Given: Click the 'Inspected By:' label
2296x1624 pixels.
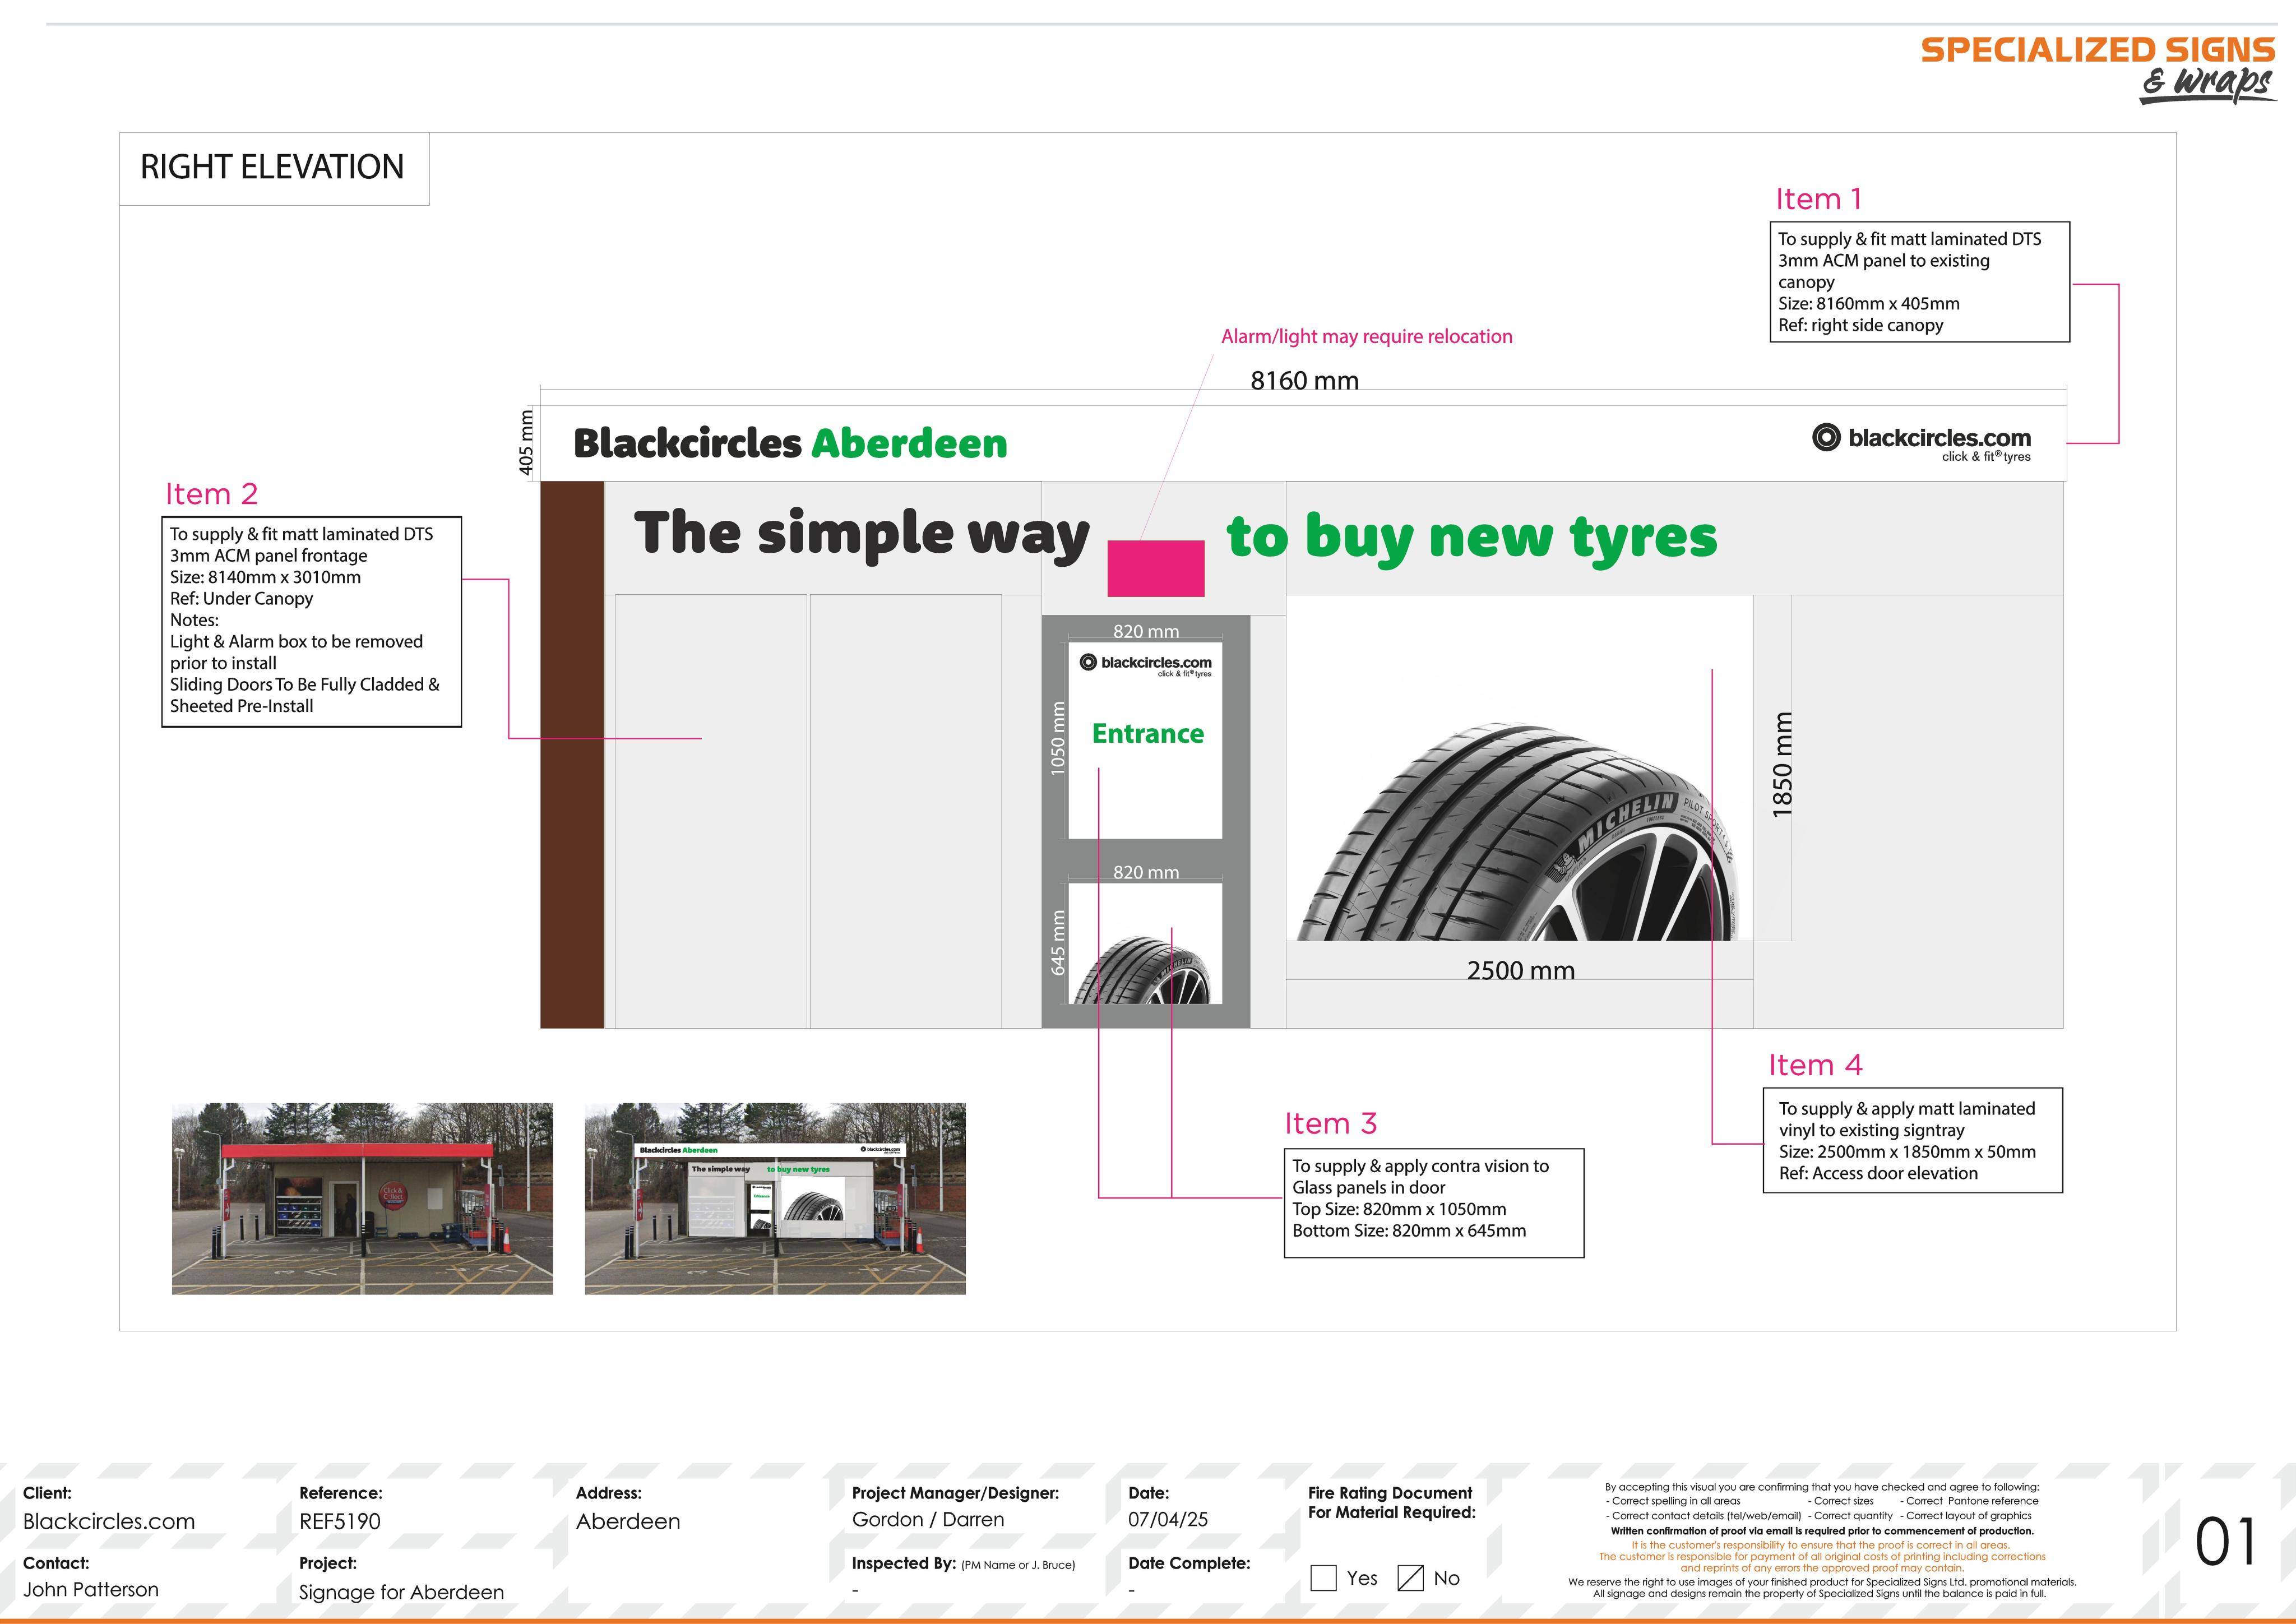Looking at the screenshot, I should click(x=904, y=1563).
